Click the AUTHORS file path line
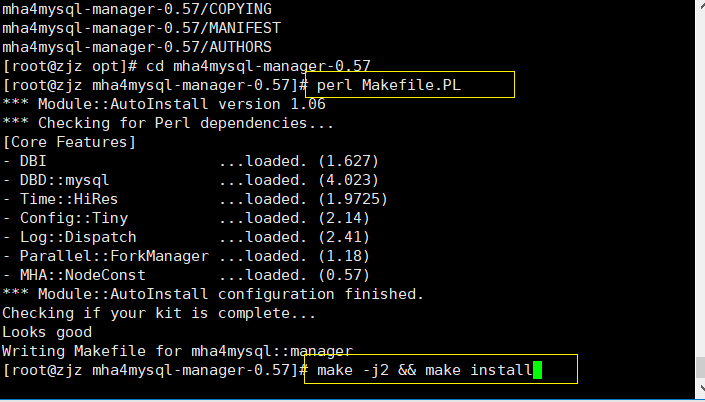Viewport: 705px width, 402px height. (137, 47)
